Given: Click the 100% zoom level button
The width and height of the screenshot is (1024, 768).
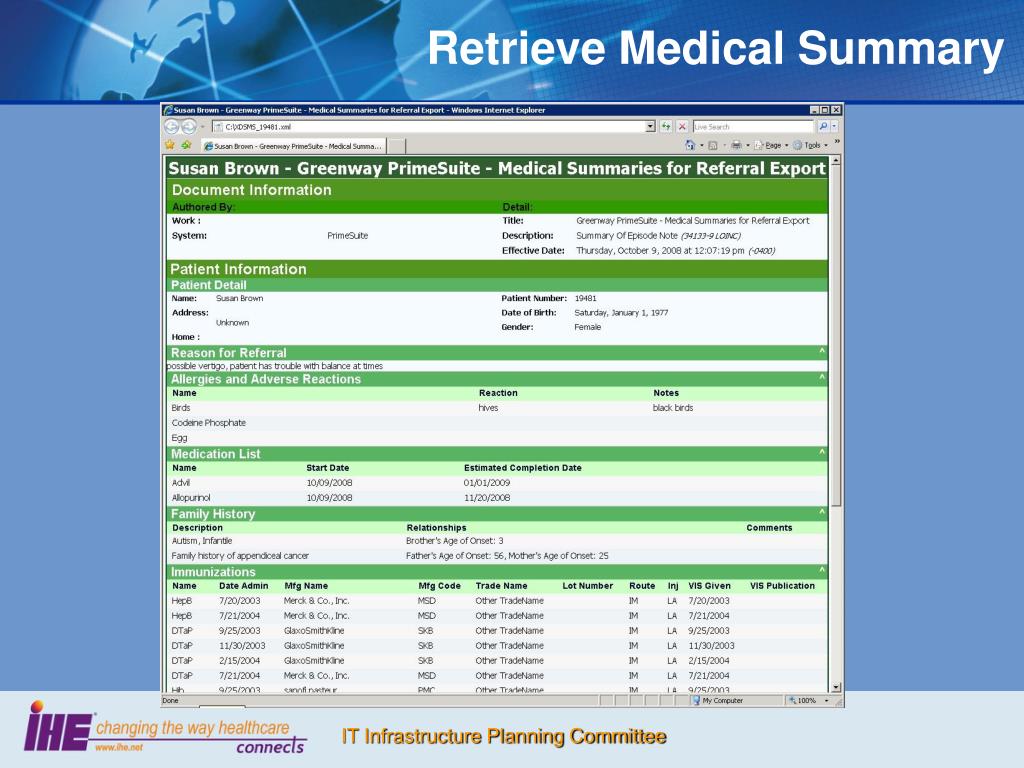Looking at the screenshot, I should tap(802, 700).
